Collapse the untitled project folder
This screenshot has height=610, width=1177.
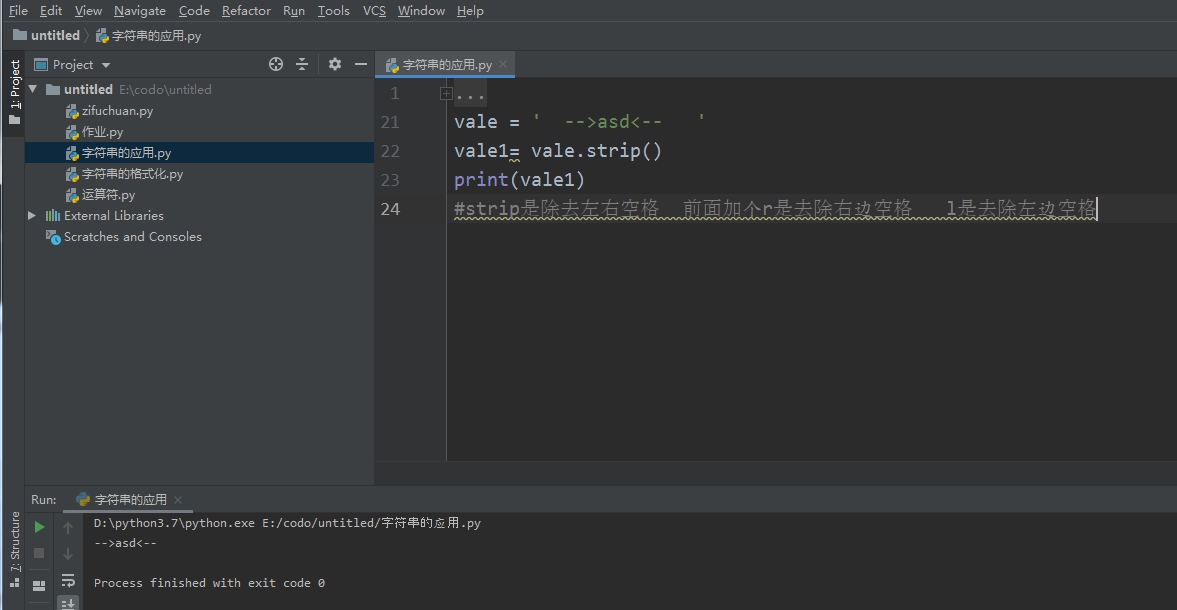pos(33,89)
